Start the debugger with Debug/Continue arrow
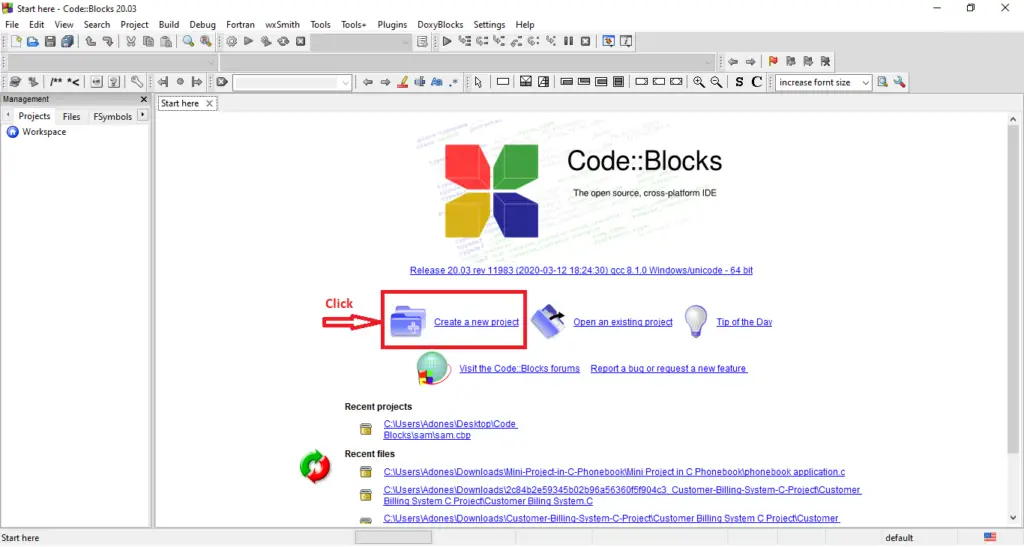The width and height of the screenshot is (1024, 547). tap(447, 42)
